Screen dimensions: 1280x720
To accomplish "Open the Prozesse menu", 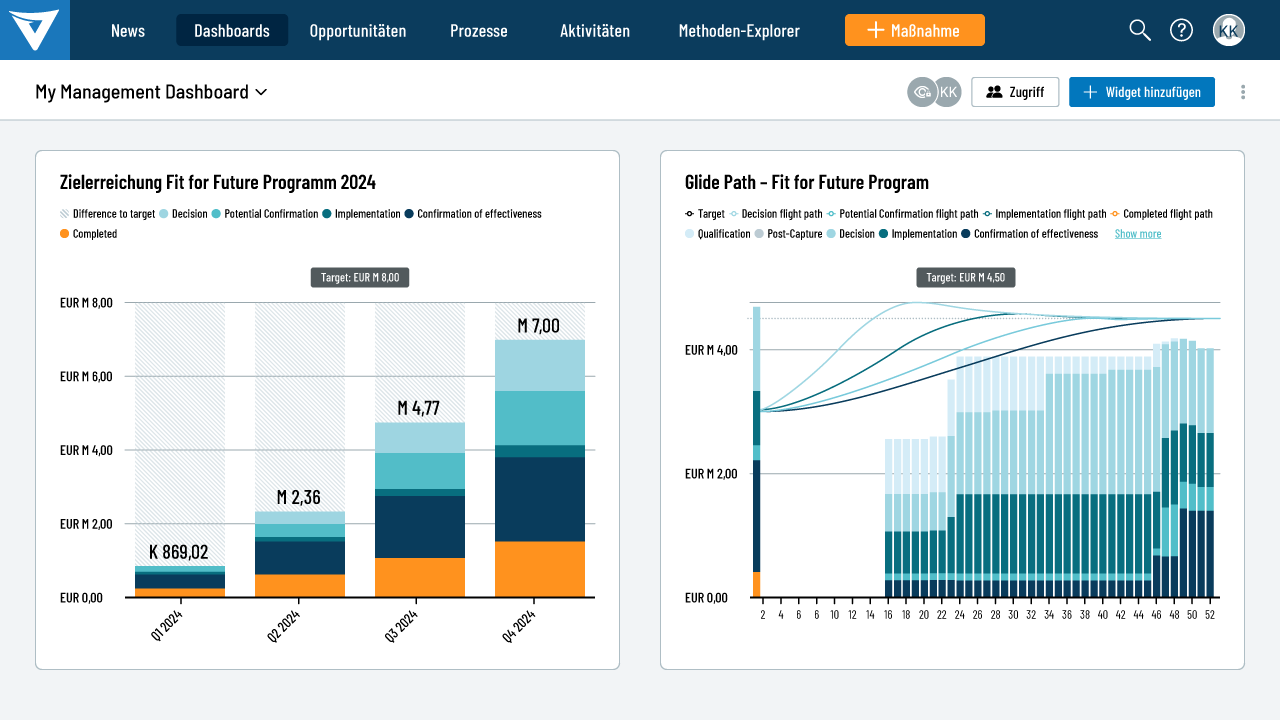I will point(478,30).
